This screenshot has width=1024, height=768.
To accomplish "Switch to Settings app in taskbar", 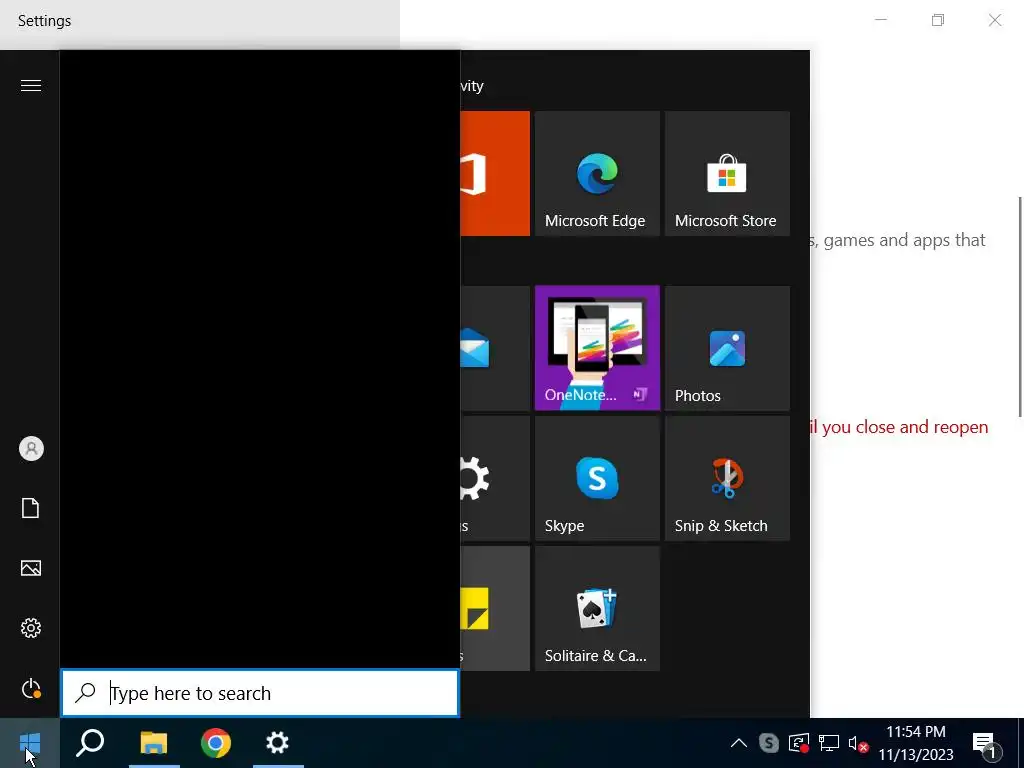I will tap(278, 743).
